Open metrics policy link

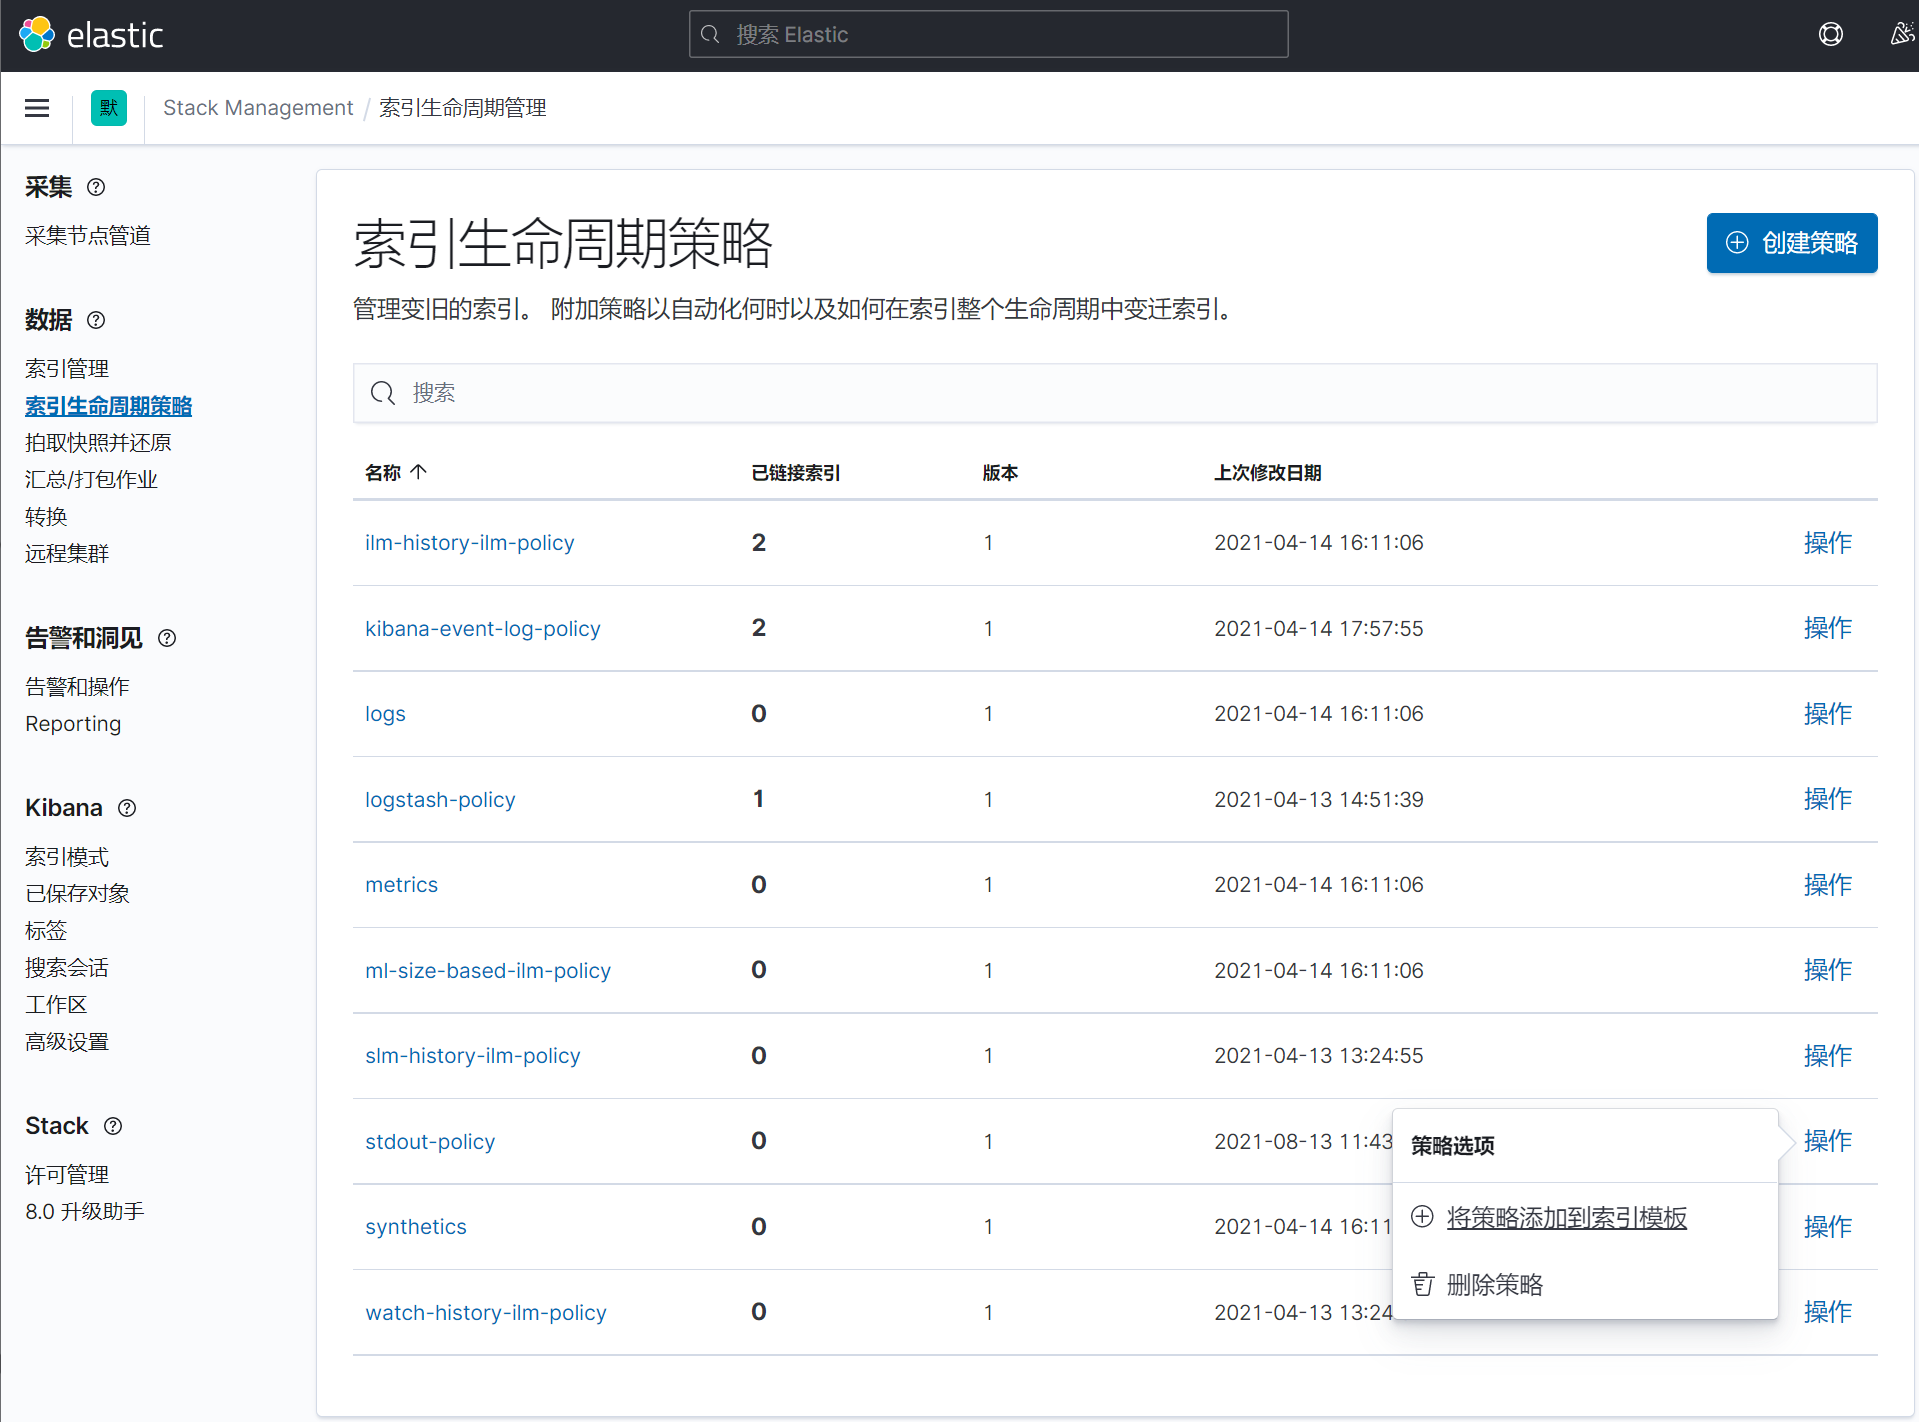pos(401,885)
